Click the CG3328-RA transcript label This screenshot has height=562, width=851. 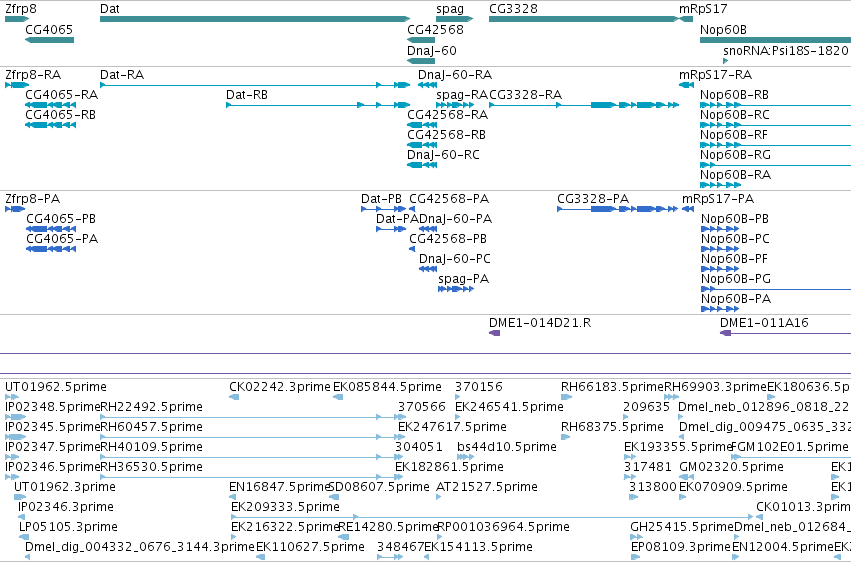click(525, 95)
